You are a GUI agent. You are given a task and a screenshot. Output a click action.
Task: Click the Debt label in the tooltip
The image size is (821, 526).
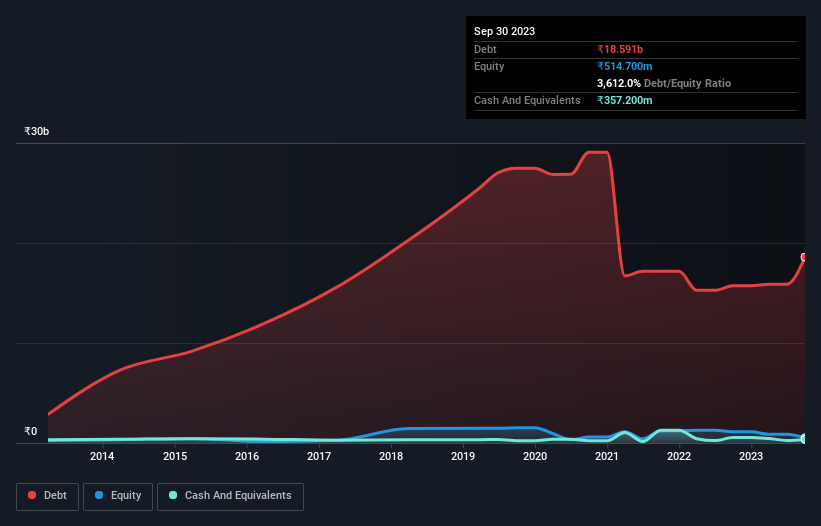coord(485,49)
